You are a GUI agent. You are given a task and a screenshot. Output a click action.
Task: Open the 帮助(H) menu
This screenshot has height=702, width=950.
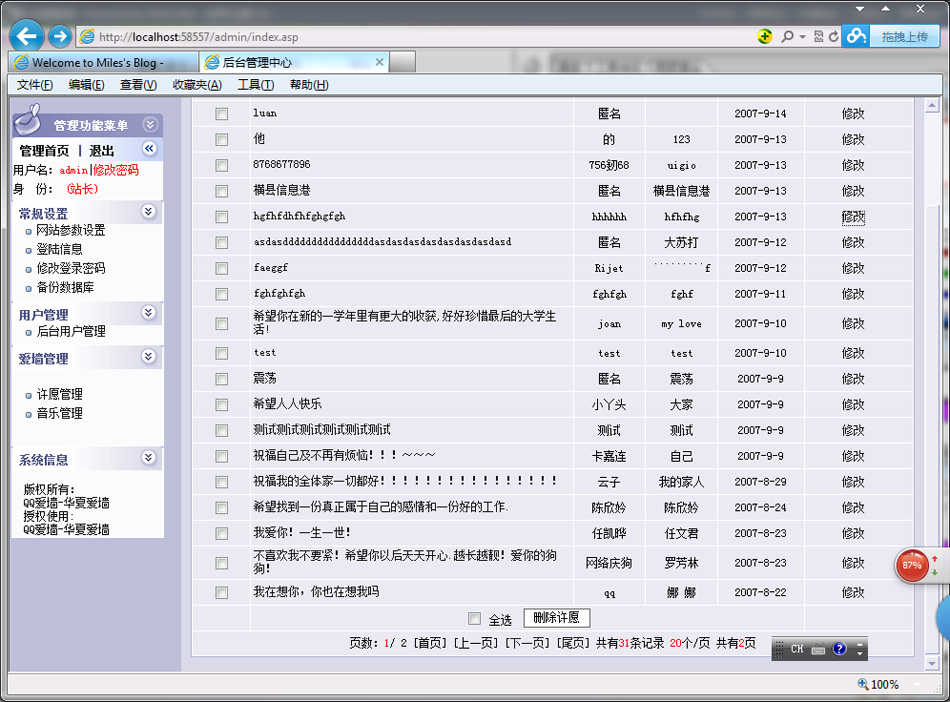tap(309, 85)
